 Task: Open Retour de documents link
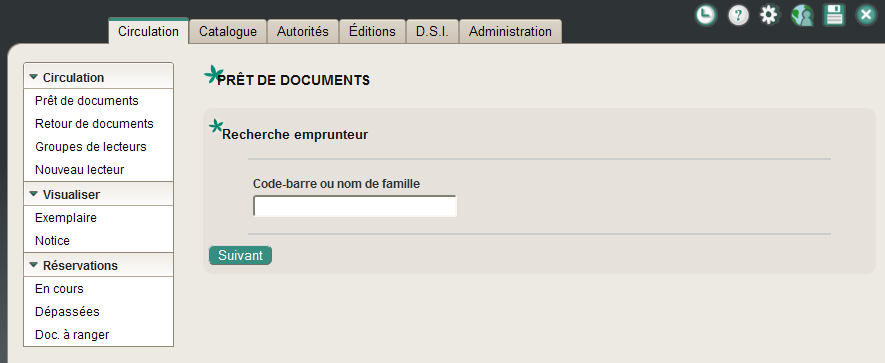pyautogui.click(x=94, y=124)
